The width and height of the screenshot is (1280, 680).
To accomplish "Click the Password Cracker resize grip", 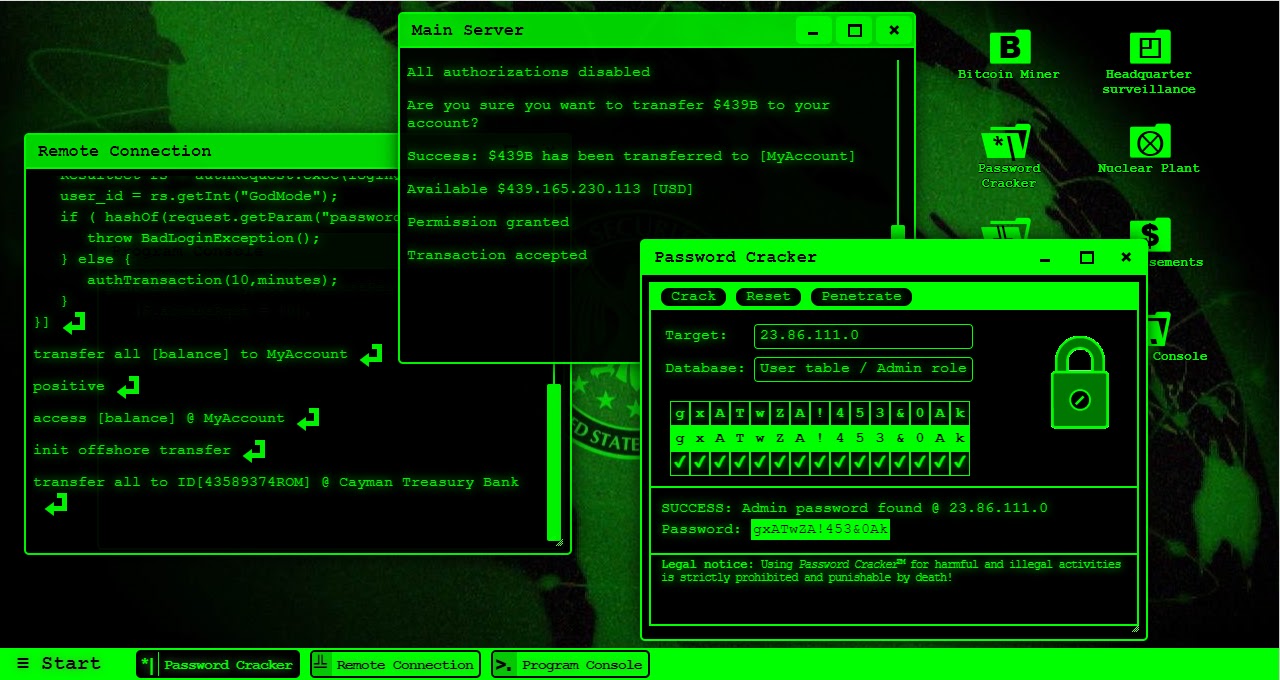I will tap(1135, 629).
